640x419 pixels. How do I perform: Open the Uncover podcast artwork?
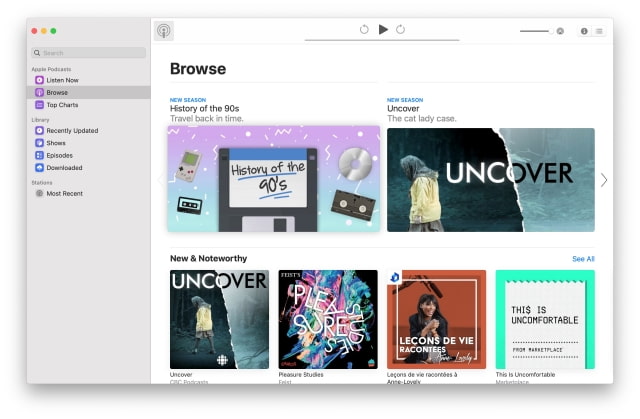219,319
